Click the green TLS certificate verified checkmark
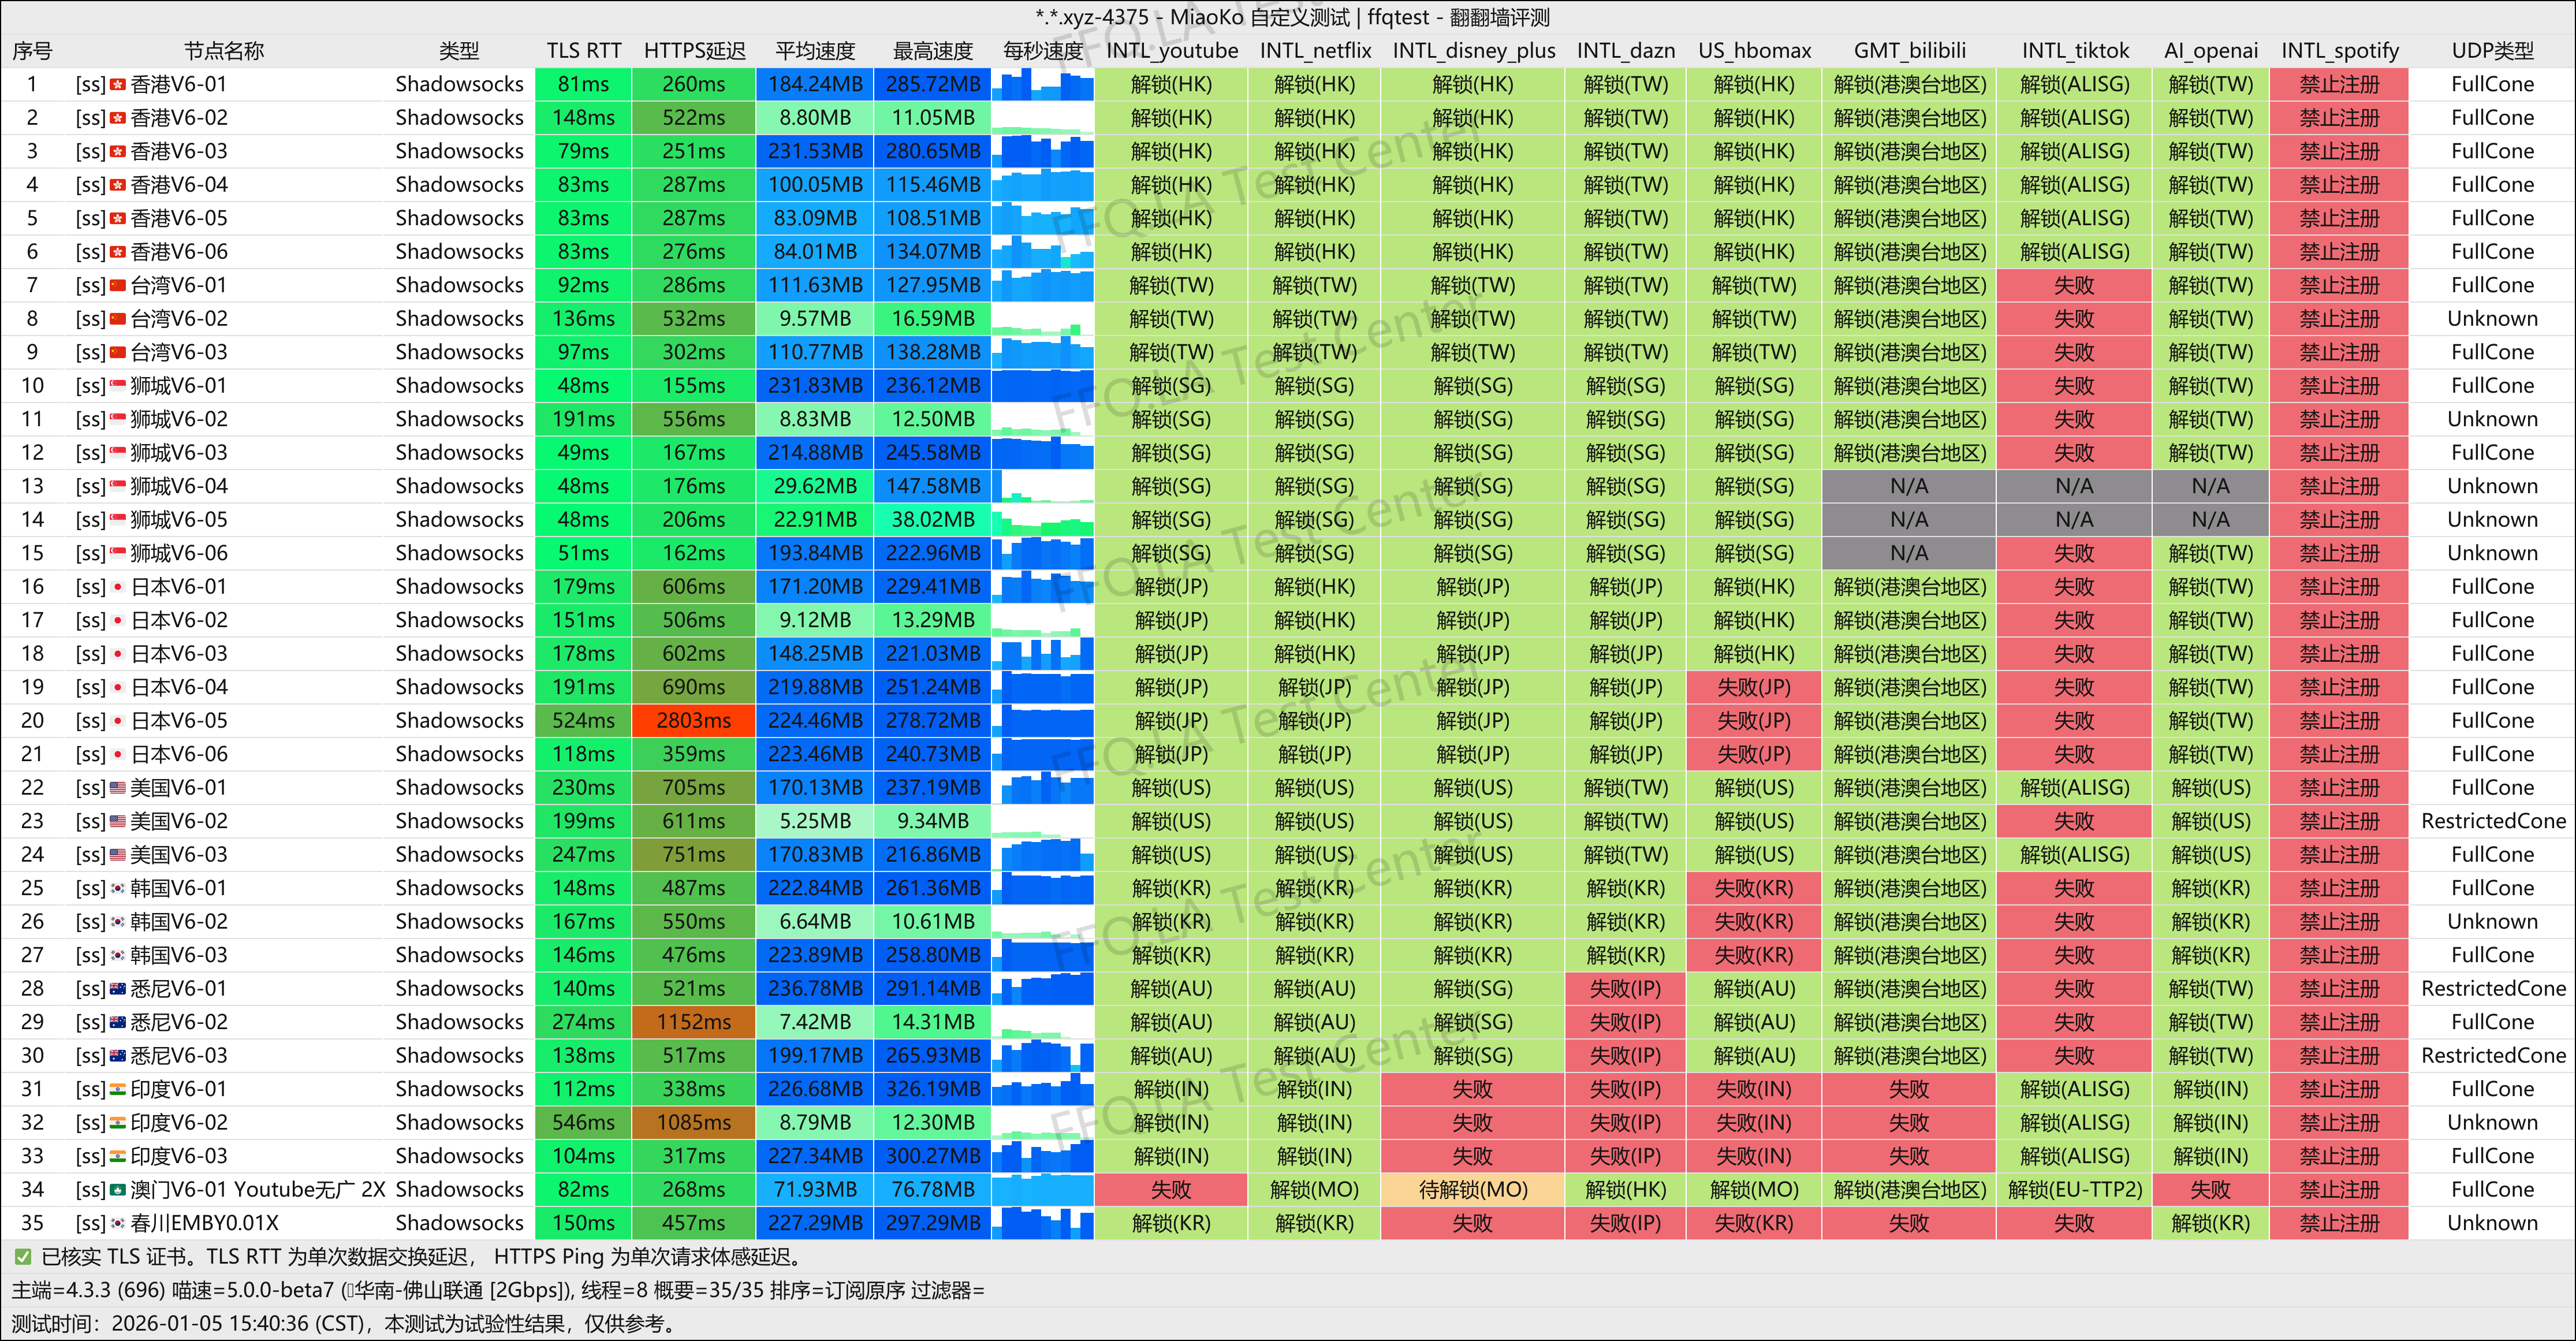Image resolution: width=2576 pixels, height=1341 pixels. coord(22,1257)
